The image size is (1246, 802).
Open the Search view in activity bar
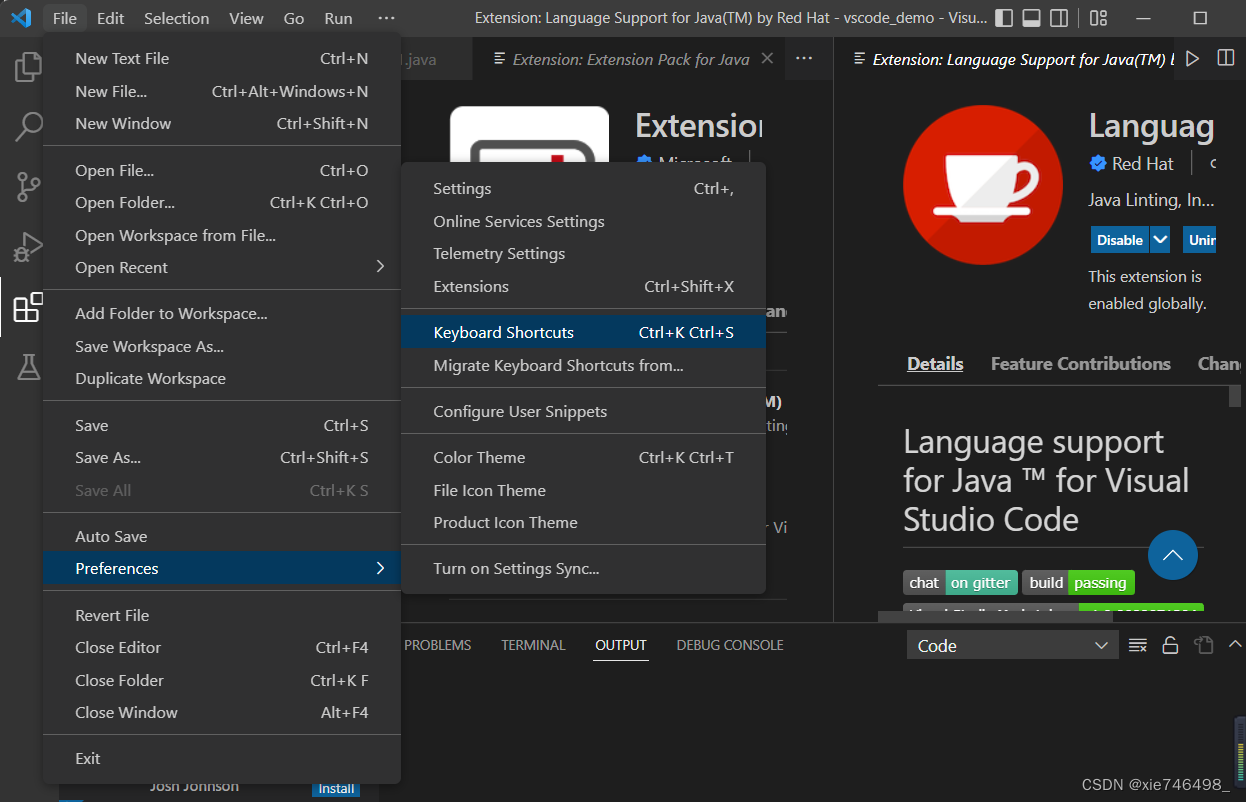click(x=28, y=126)
